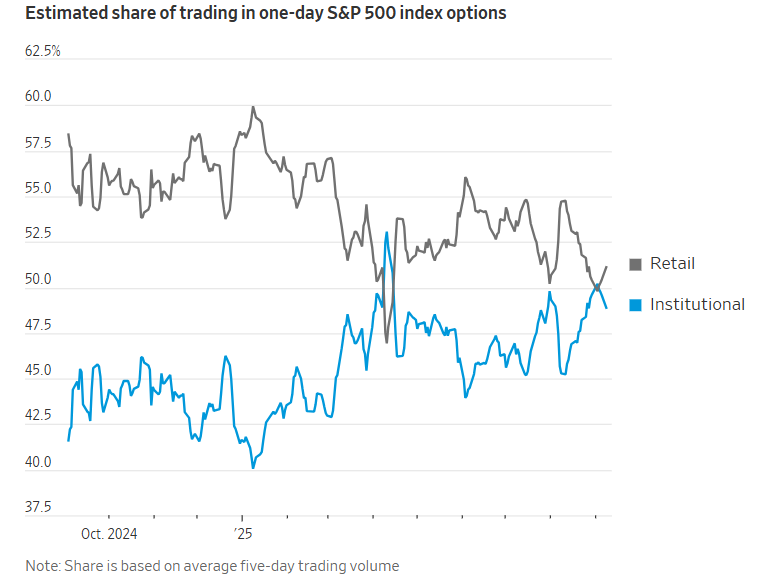
Task: Click the gray Retail legend swatch
Action: 635,264
